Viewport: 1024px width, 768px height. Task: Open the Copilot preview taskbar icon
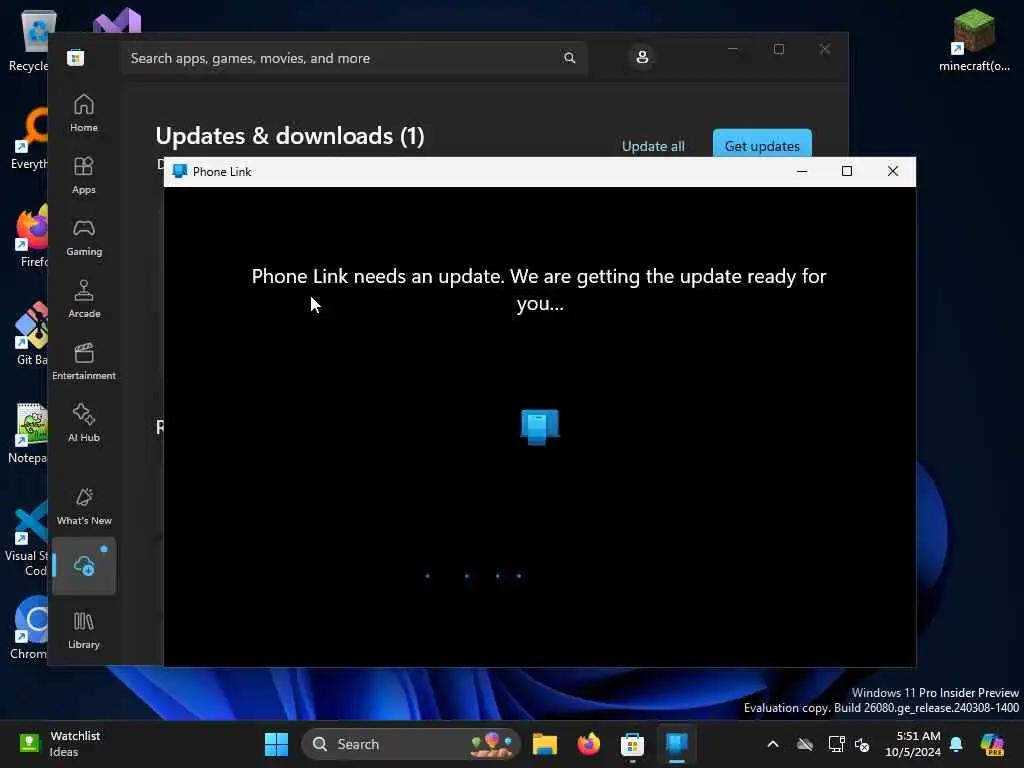coord(992,744)
